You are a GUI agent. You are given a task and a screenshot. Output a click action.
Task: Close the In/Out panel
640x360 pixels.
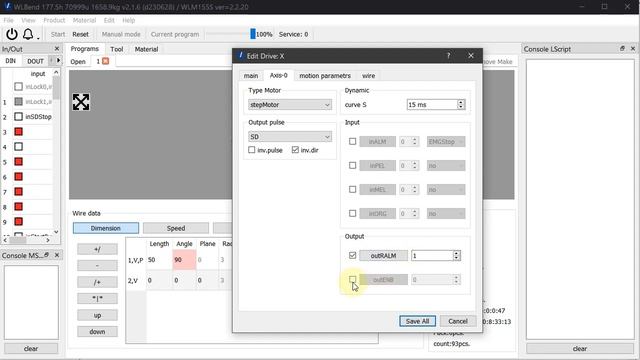(57, 49)
